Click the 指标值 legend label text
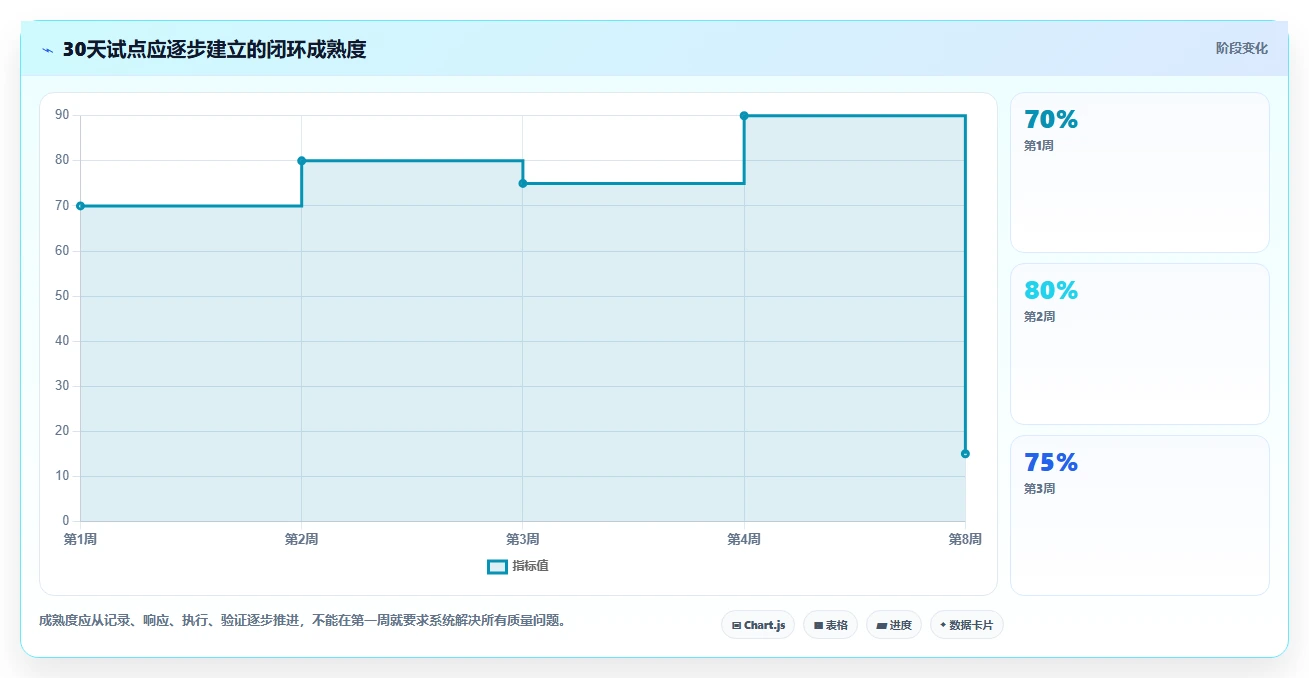This screenshot has height=678, width=1309. pyautogui.click(x=530, y=566)
